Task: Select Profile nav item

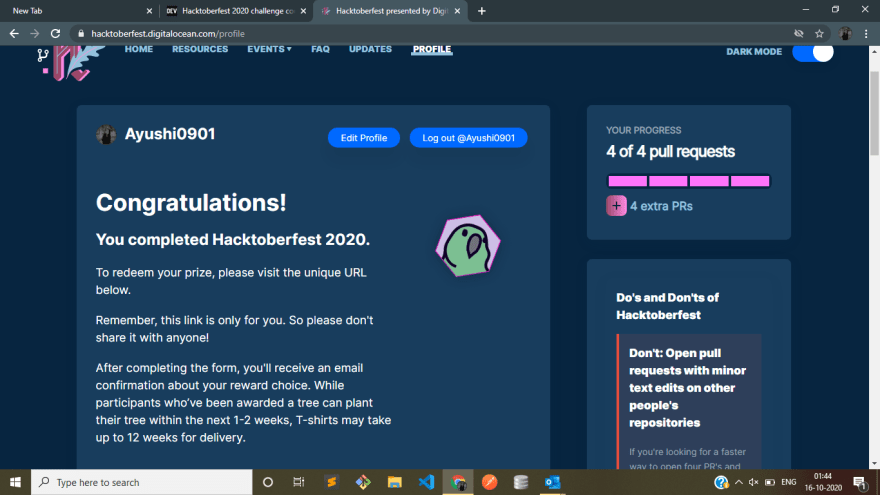Action: pos(432,49)
